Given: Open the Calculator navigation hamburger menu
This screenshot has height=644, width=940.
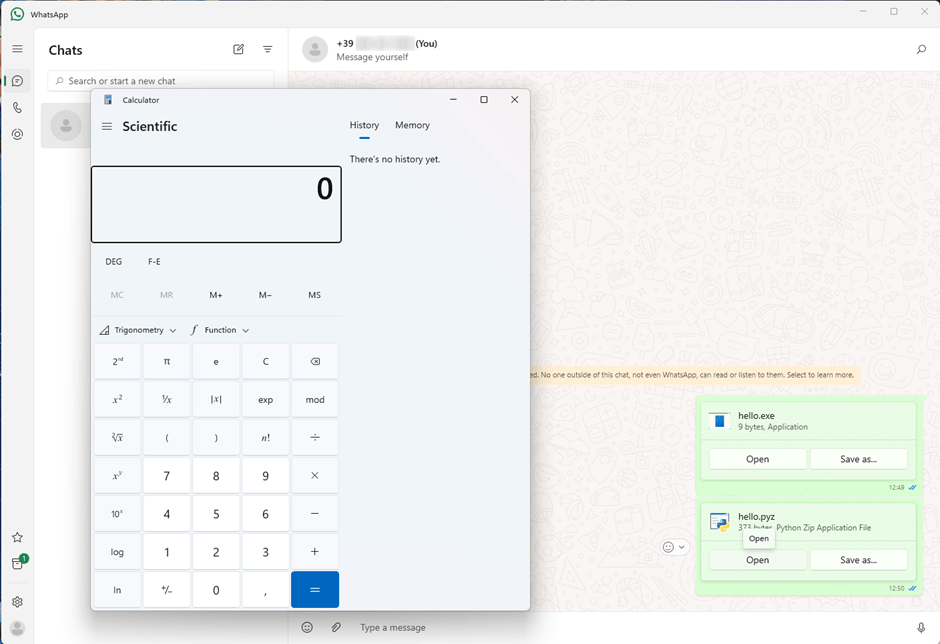Looking at the screenshot, I should [107, 127].
